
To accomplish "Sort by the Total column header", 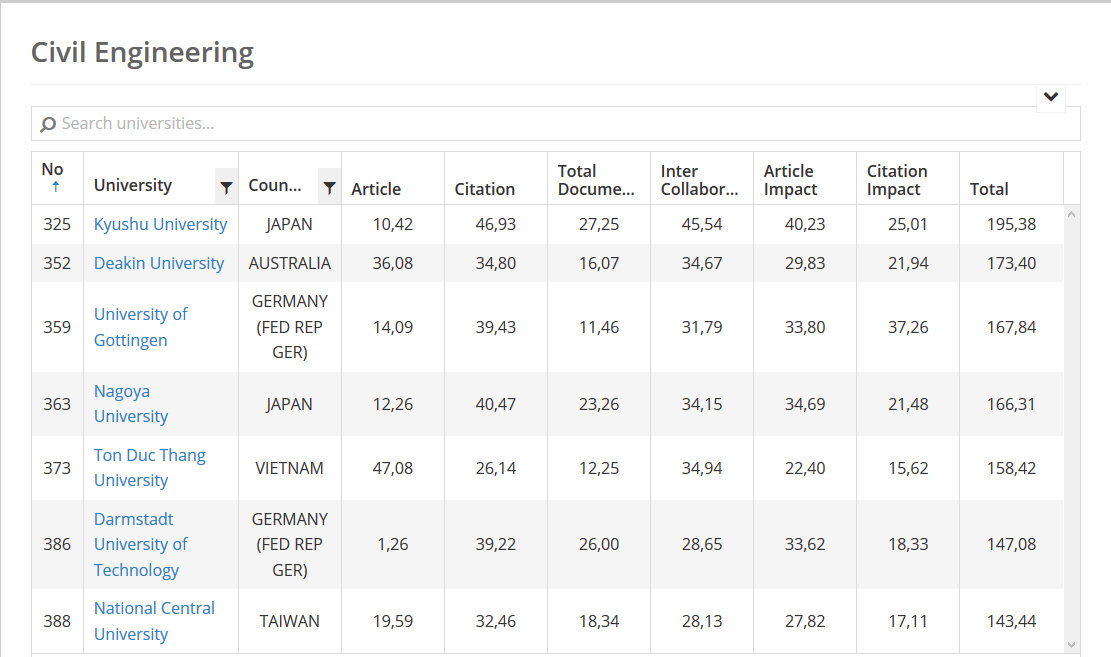I will click(989, 189).
